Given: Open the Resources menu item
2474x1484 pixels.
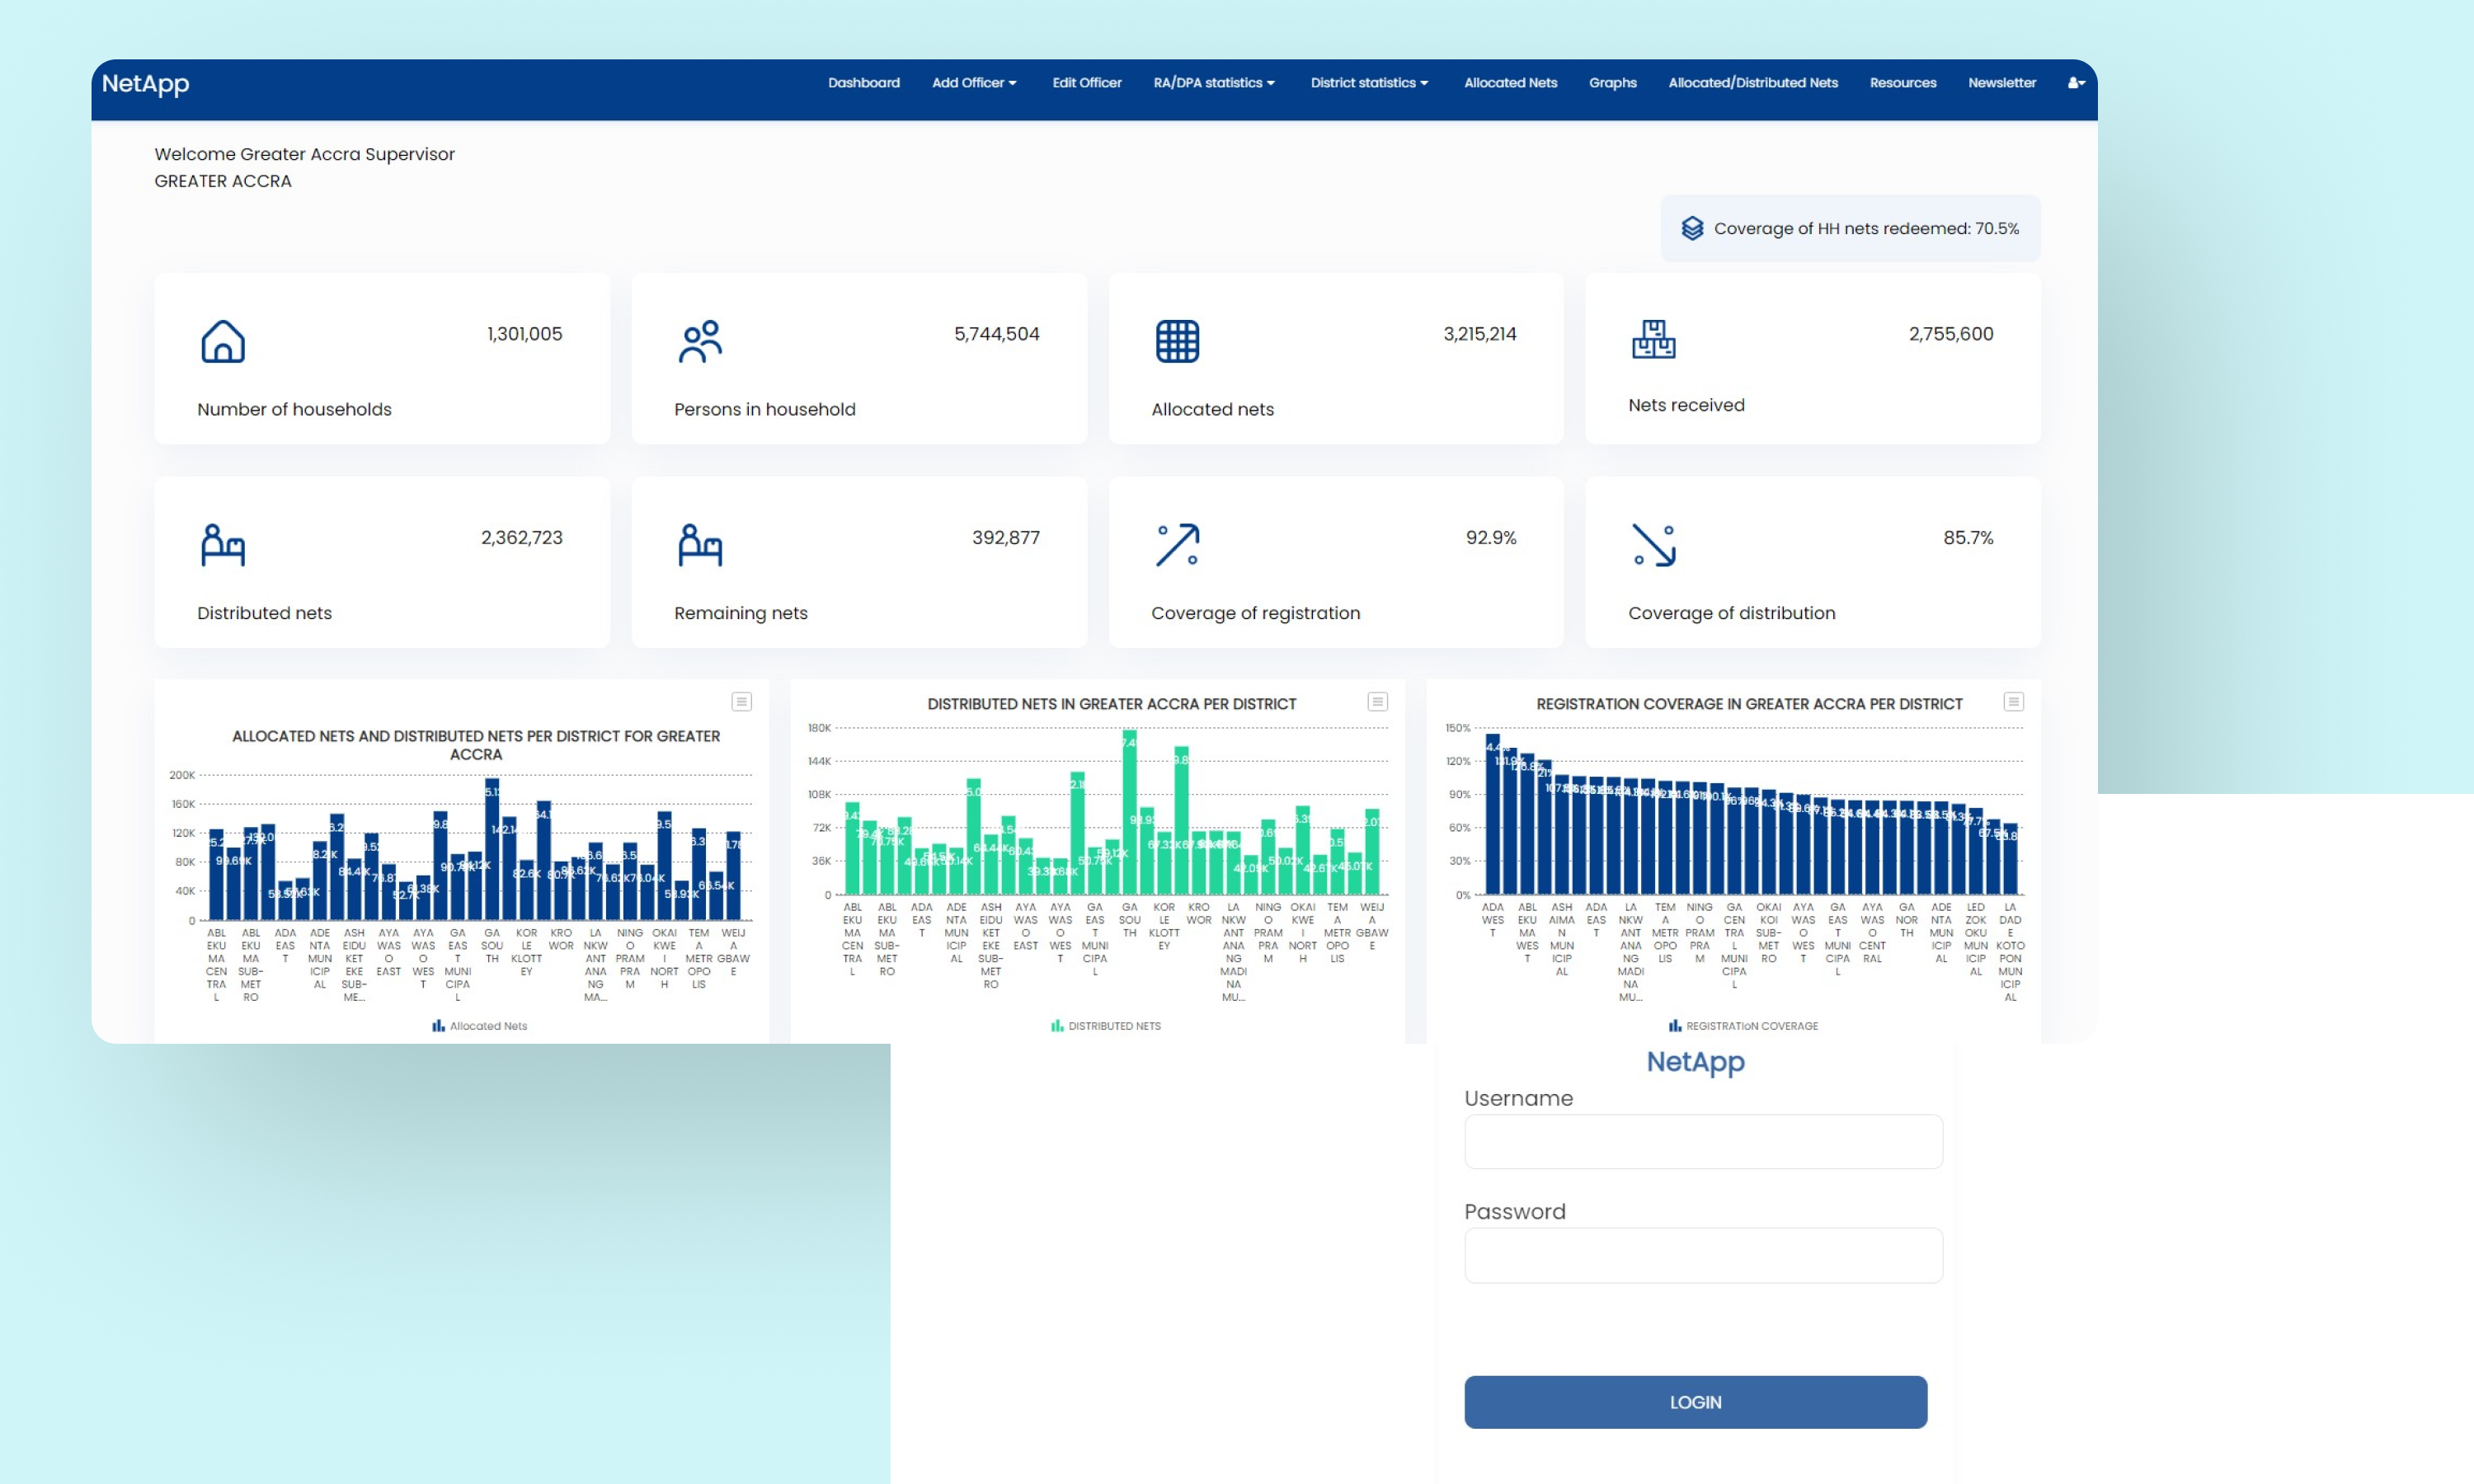Looking at the screenshot, I should click(x=1902, y=83).
